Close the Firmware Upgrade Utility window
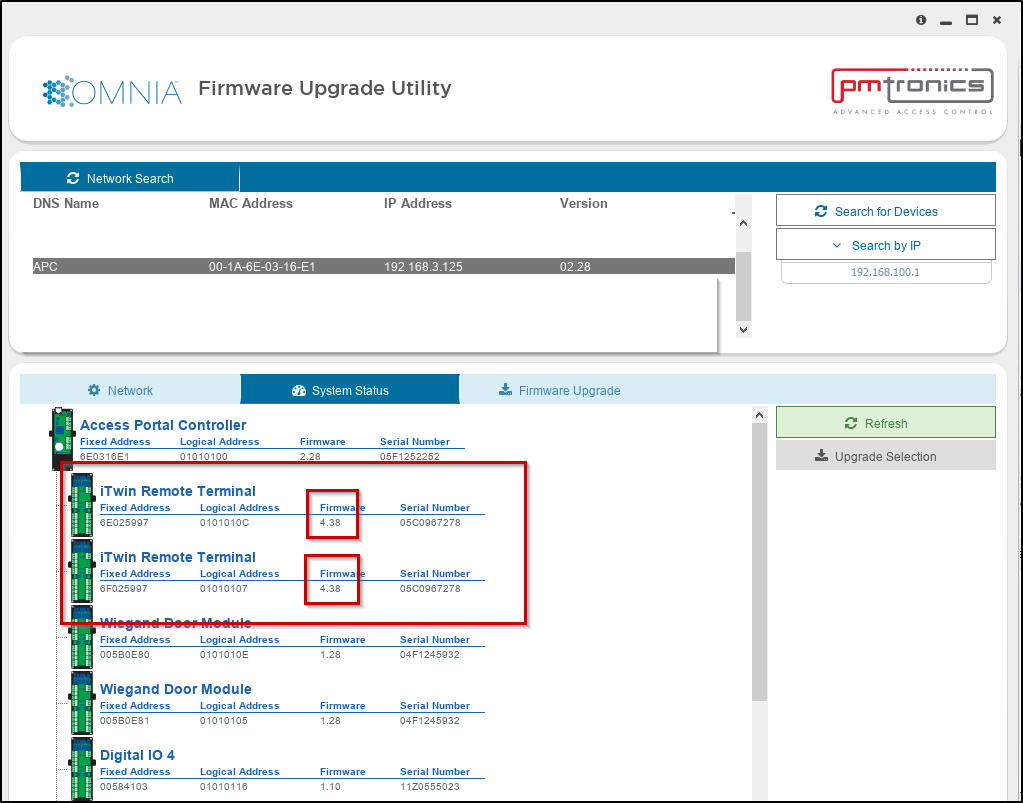 [x=996, y=20]
